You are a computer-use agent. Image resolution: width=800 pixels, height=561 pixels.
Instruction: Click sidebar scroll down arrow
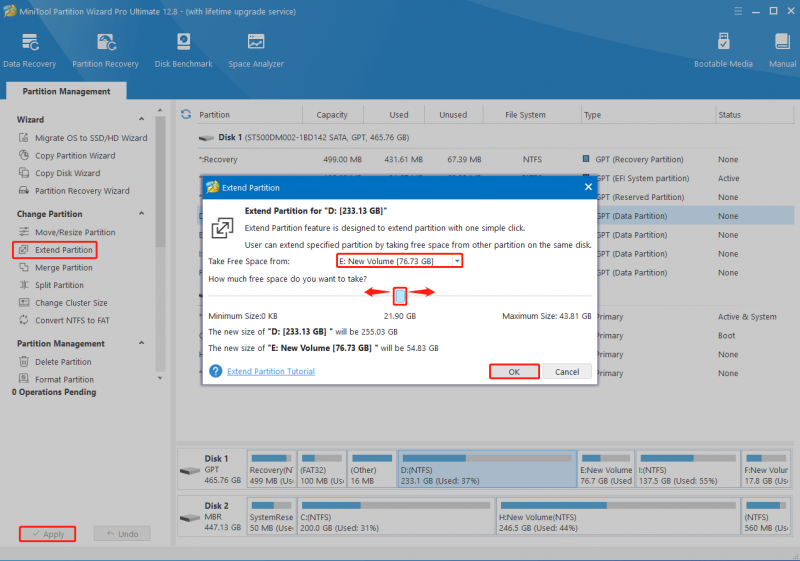click(160, 378)
